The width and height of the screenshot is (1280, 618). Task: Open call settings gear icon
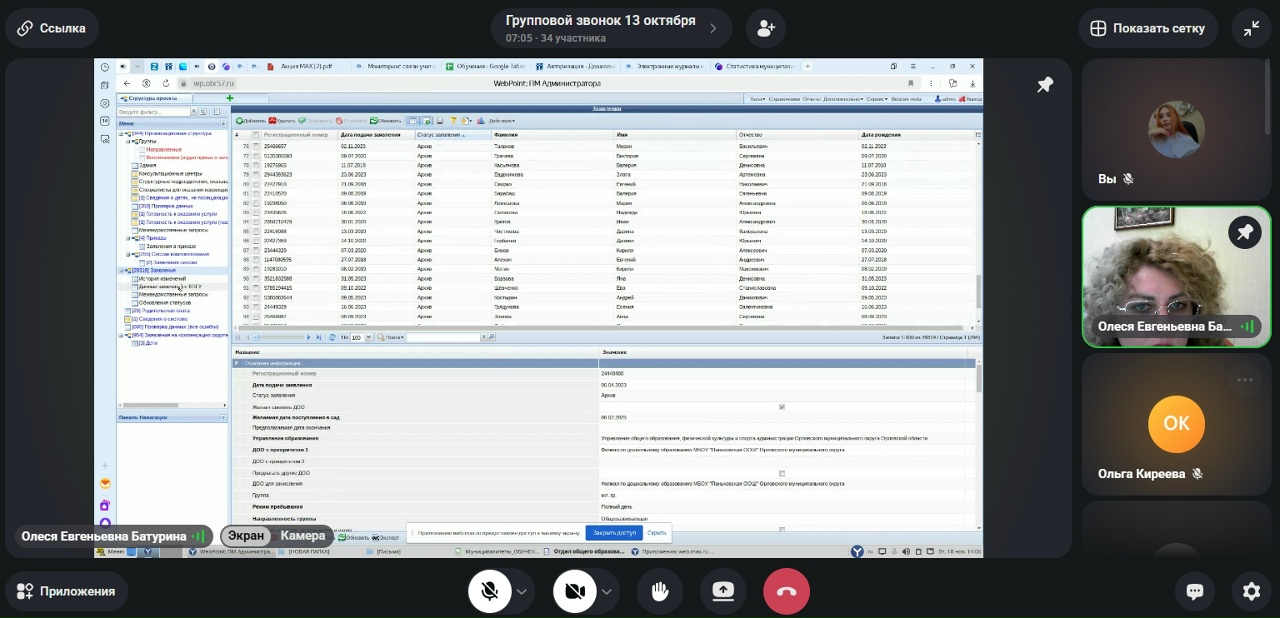pos(1251,591)
